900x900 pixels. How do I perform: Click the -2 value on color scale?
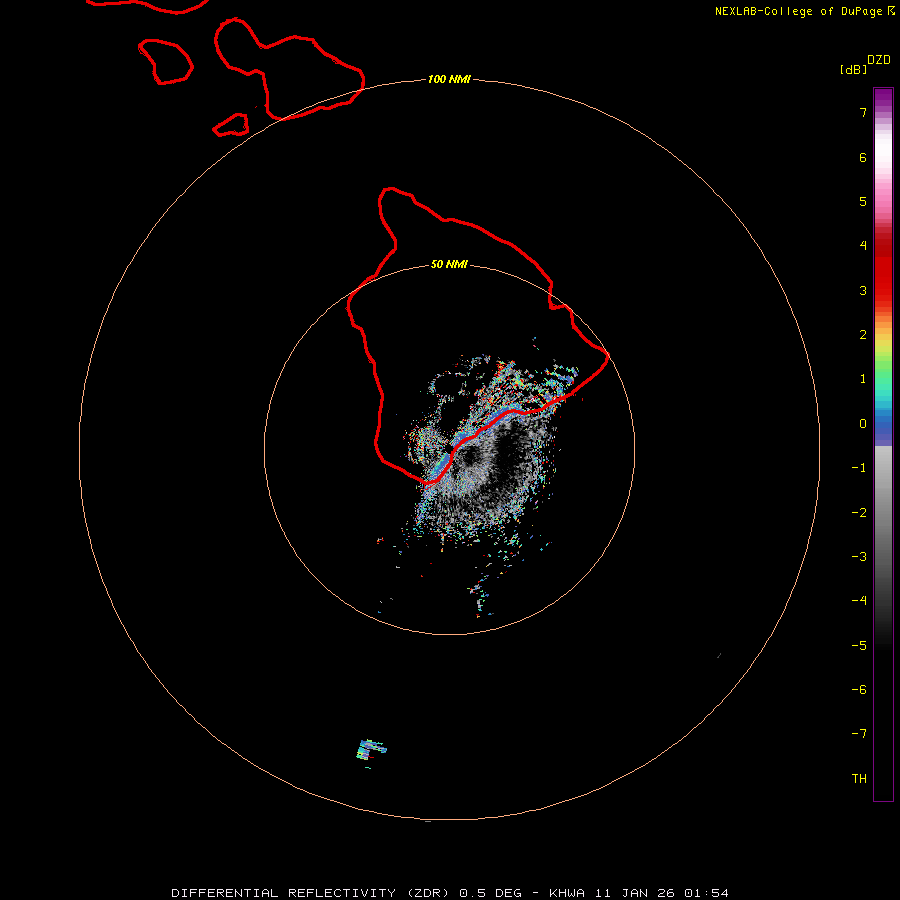point(859,513)
